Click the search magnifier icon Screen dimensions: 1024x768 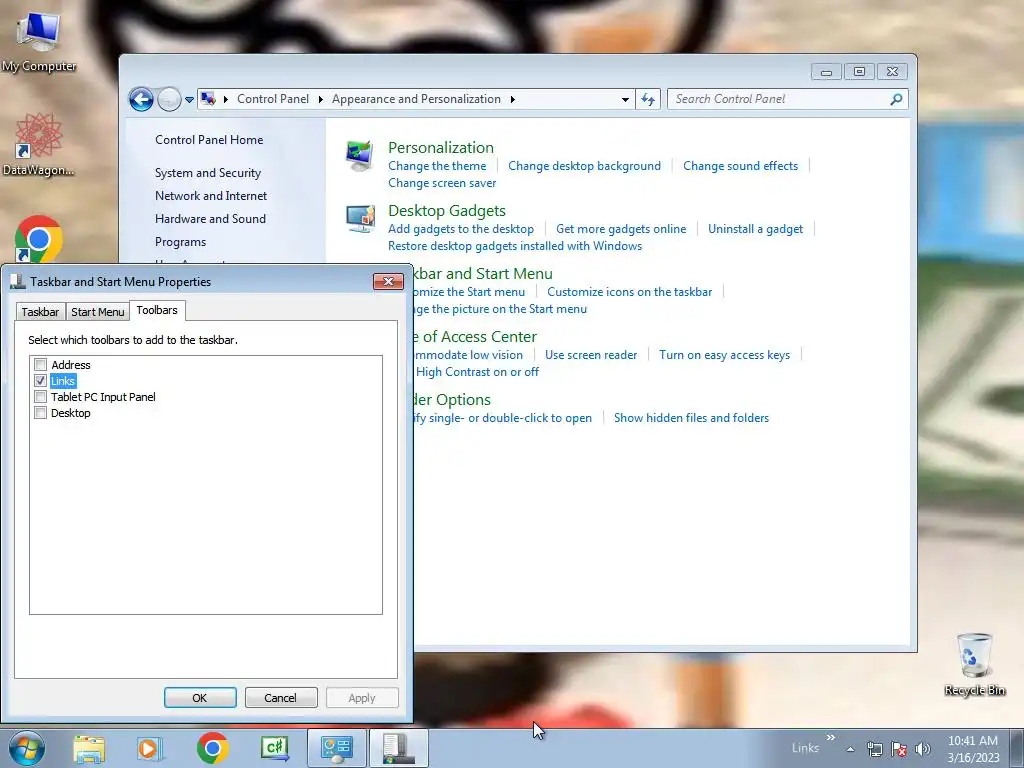point(896,99)
